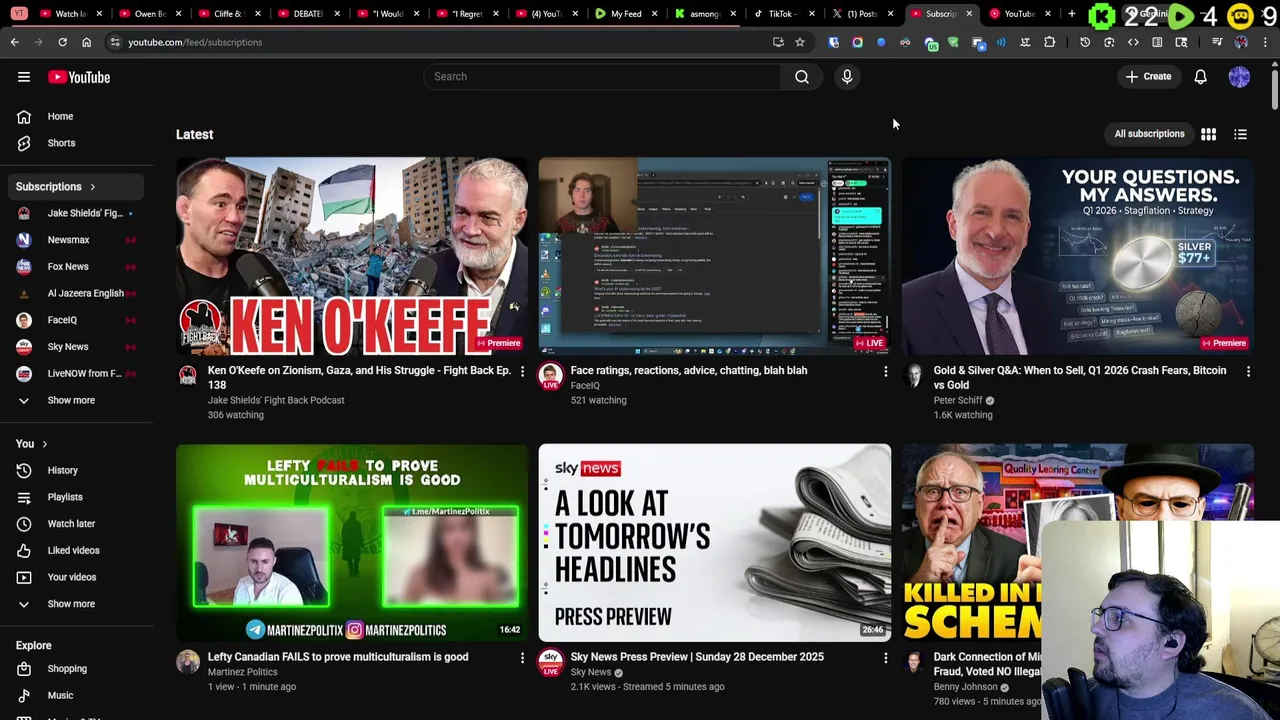Open the Watch later list
This screenshot has height=720, width=1280.
click(72, 523)
